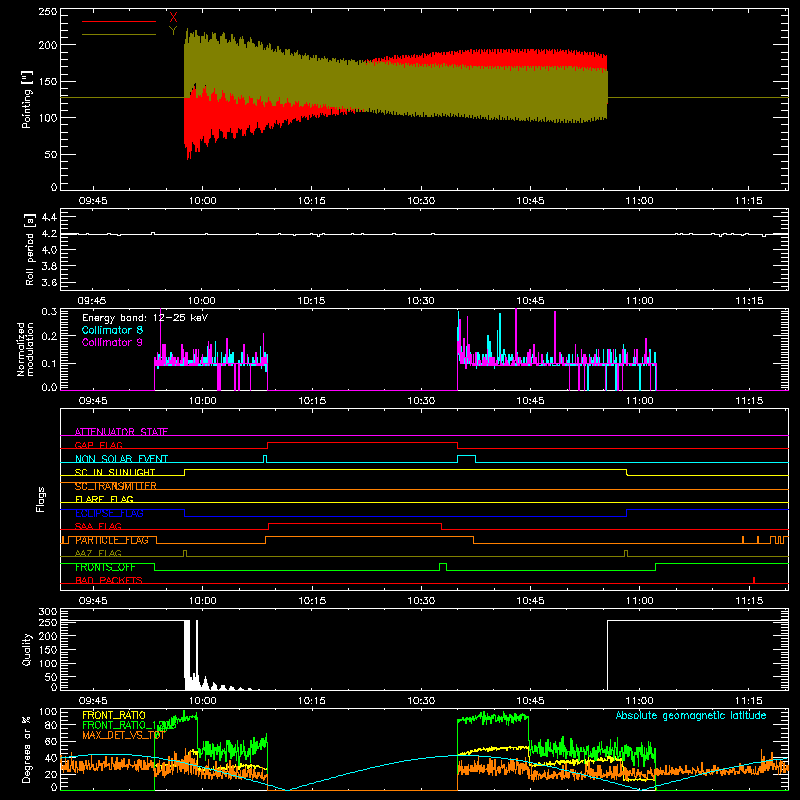800x800 pixels.
Task: Click the 'Pointing' y-axis title
Action: 27,99
